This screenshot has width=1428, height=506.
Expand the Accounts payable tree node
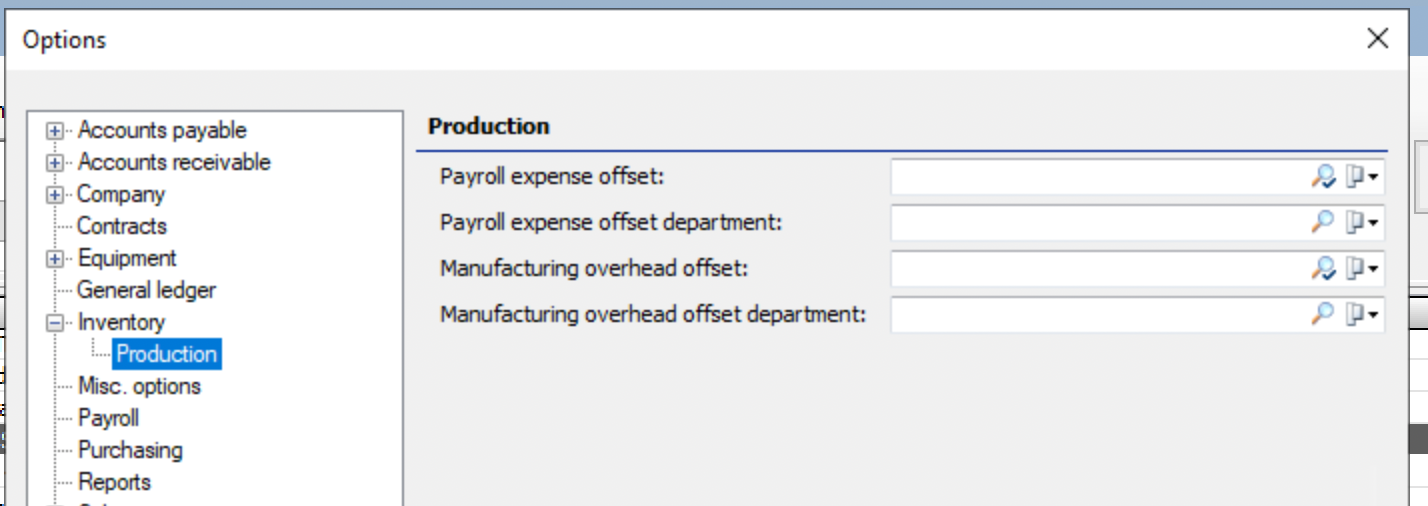[55, 131]
